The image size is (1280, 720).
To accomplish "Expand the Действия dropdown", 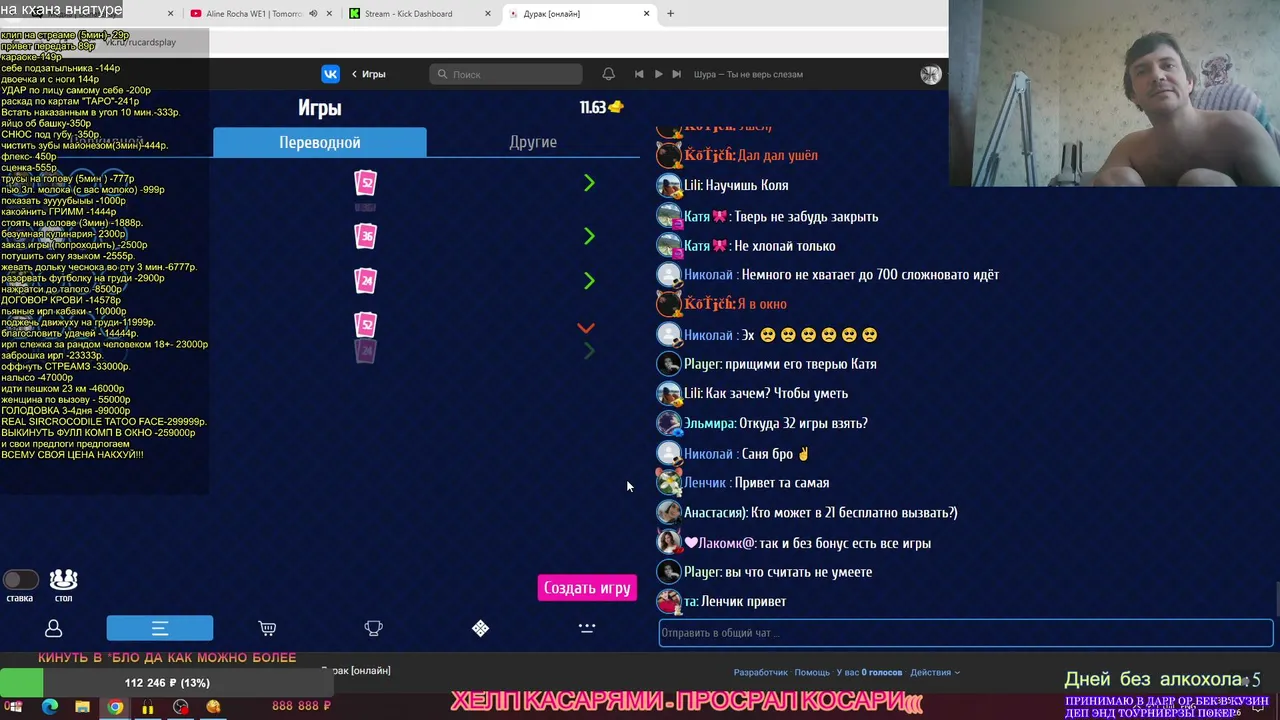I will (935, 672).
